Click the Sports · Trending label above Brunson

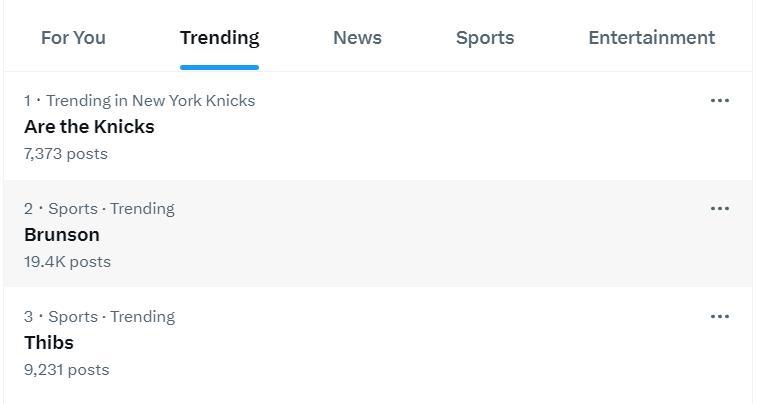111,209
